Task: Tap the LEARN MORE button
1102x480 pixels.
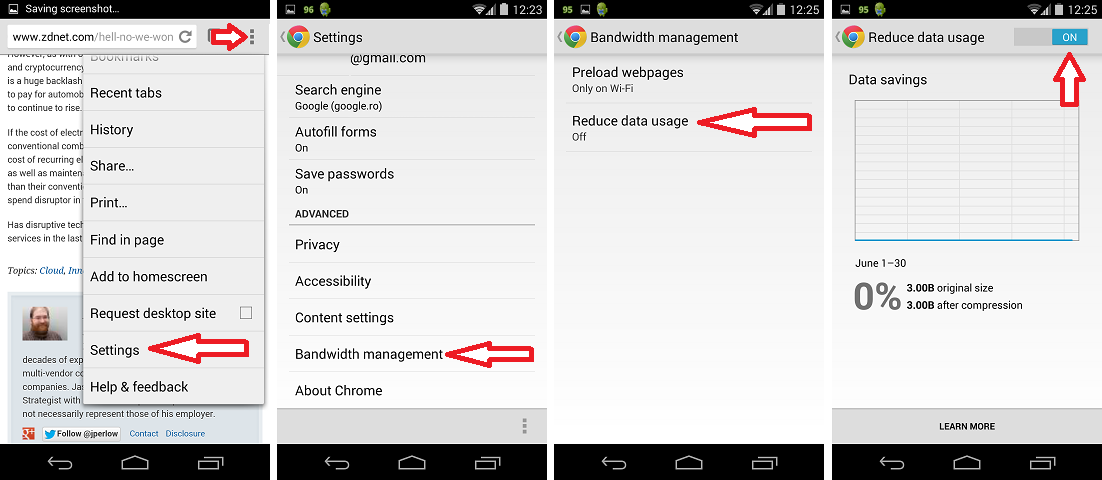Action: (x=967, y=427)
